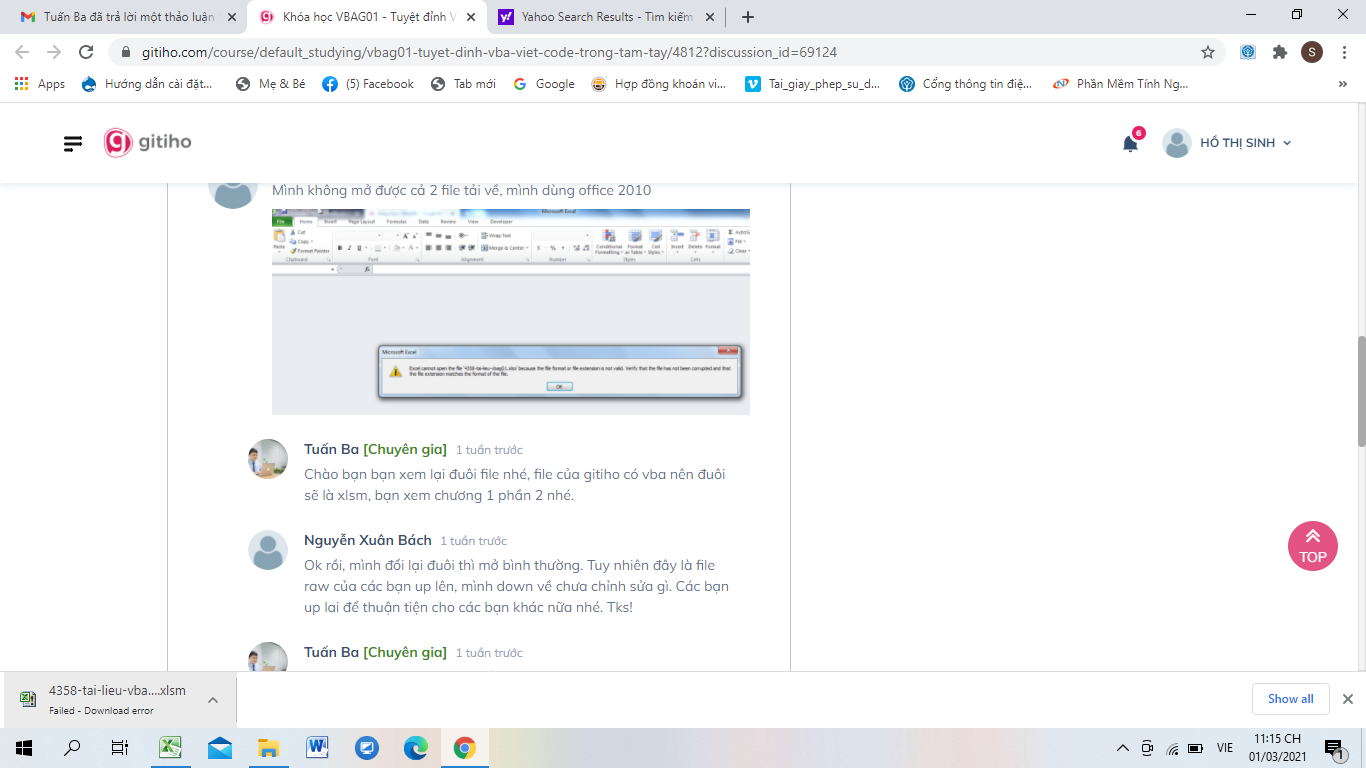Show hidden system tray icons

(1123, 748)
